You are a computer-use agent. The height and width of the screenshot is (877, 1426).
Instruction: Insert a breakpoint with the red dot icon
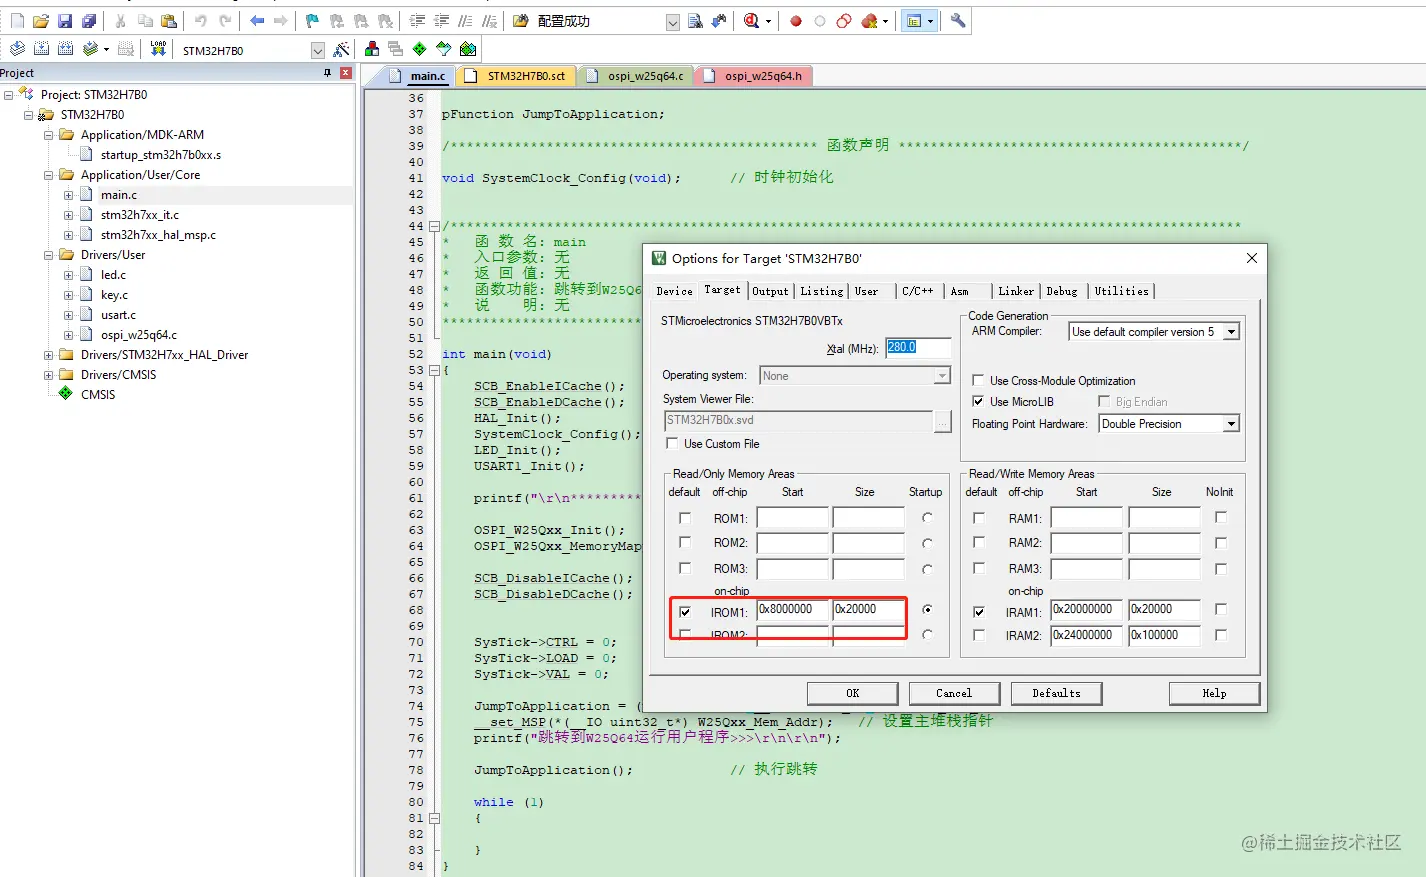pyautogui.click(x=796, y=21)
